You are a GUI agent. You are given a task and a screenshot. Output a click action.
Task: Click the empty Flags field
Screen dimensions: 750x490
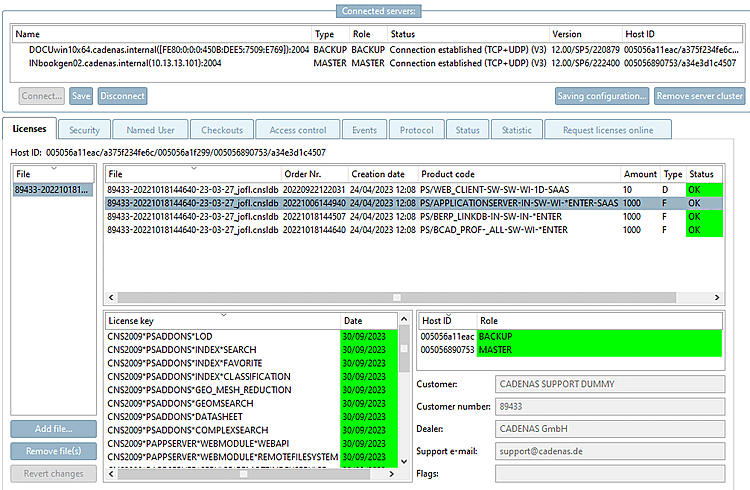[610, 474]
